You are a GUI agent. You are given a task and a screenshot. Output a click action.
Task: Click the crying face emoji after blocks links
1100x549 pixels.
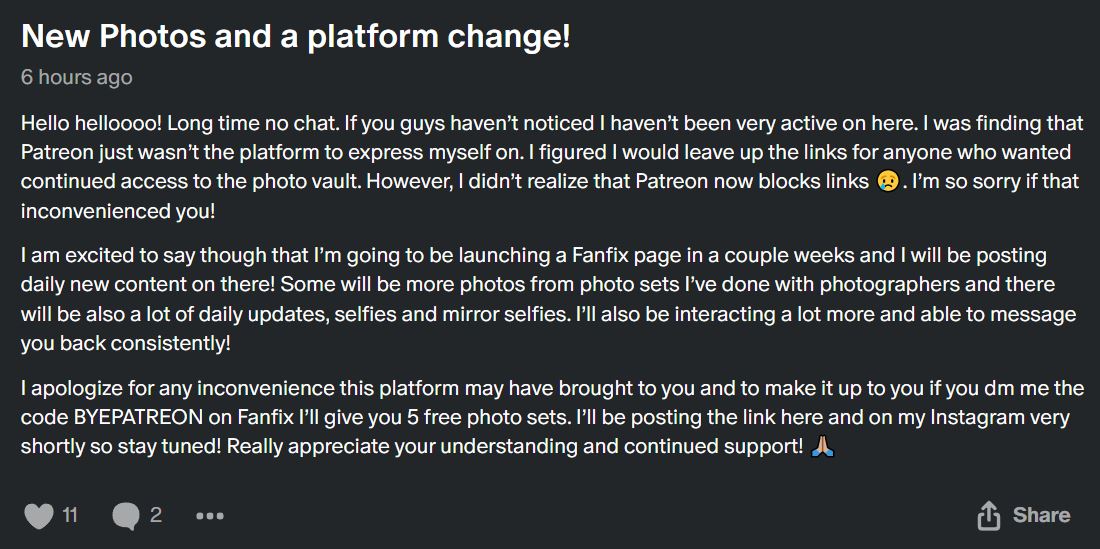click(887, 182)
